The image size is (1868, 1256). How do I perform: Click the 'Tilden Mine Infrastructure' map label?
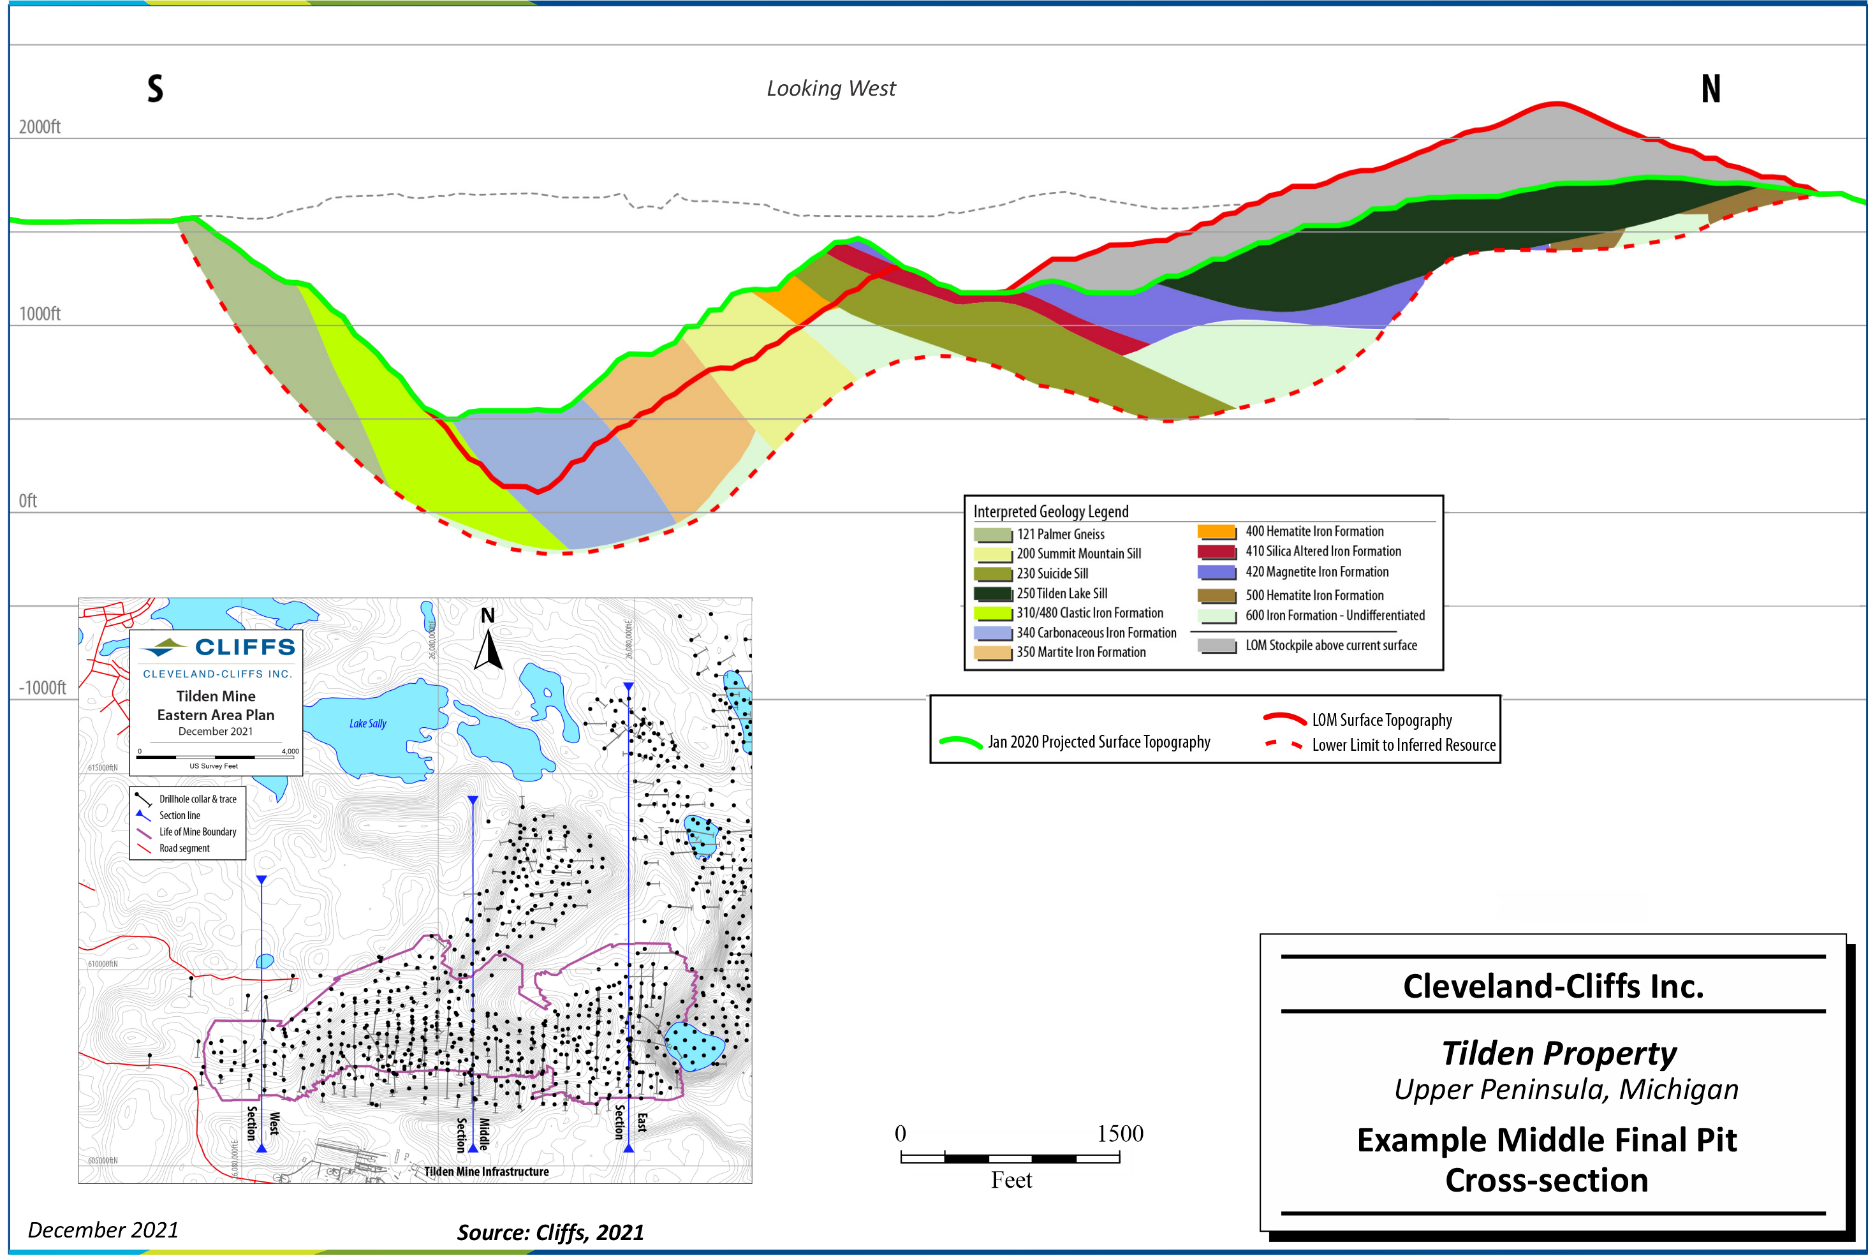pos(486,1172)
